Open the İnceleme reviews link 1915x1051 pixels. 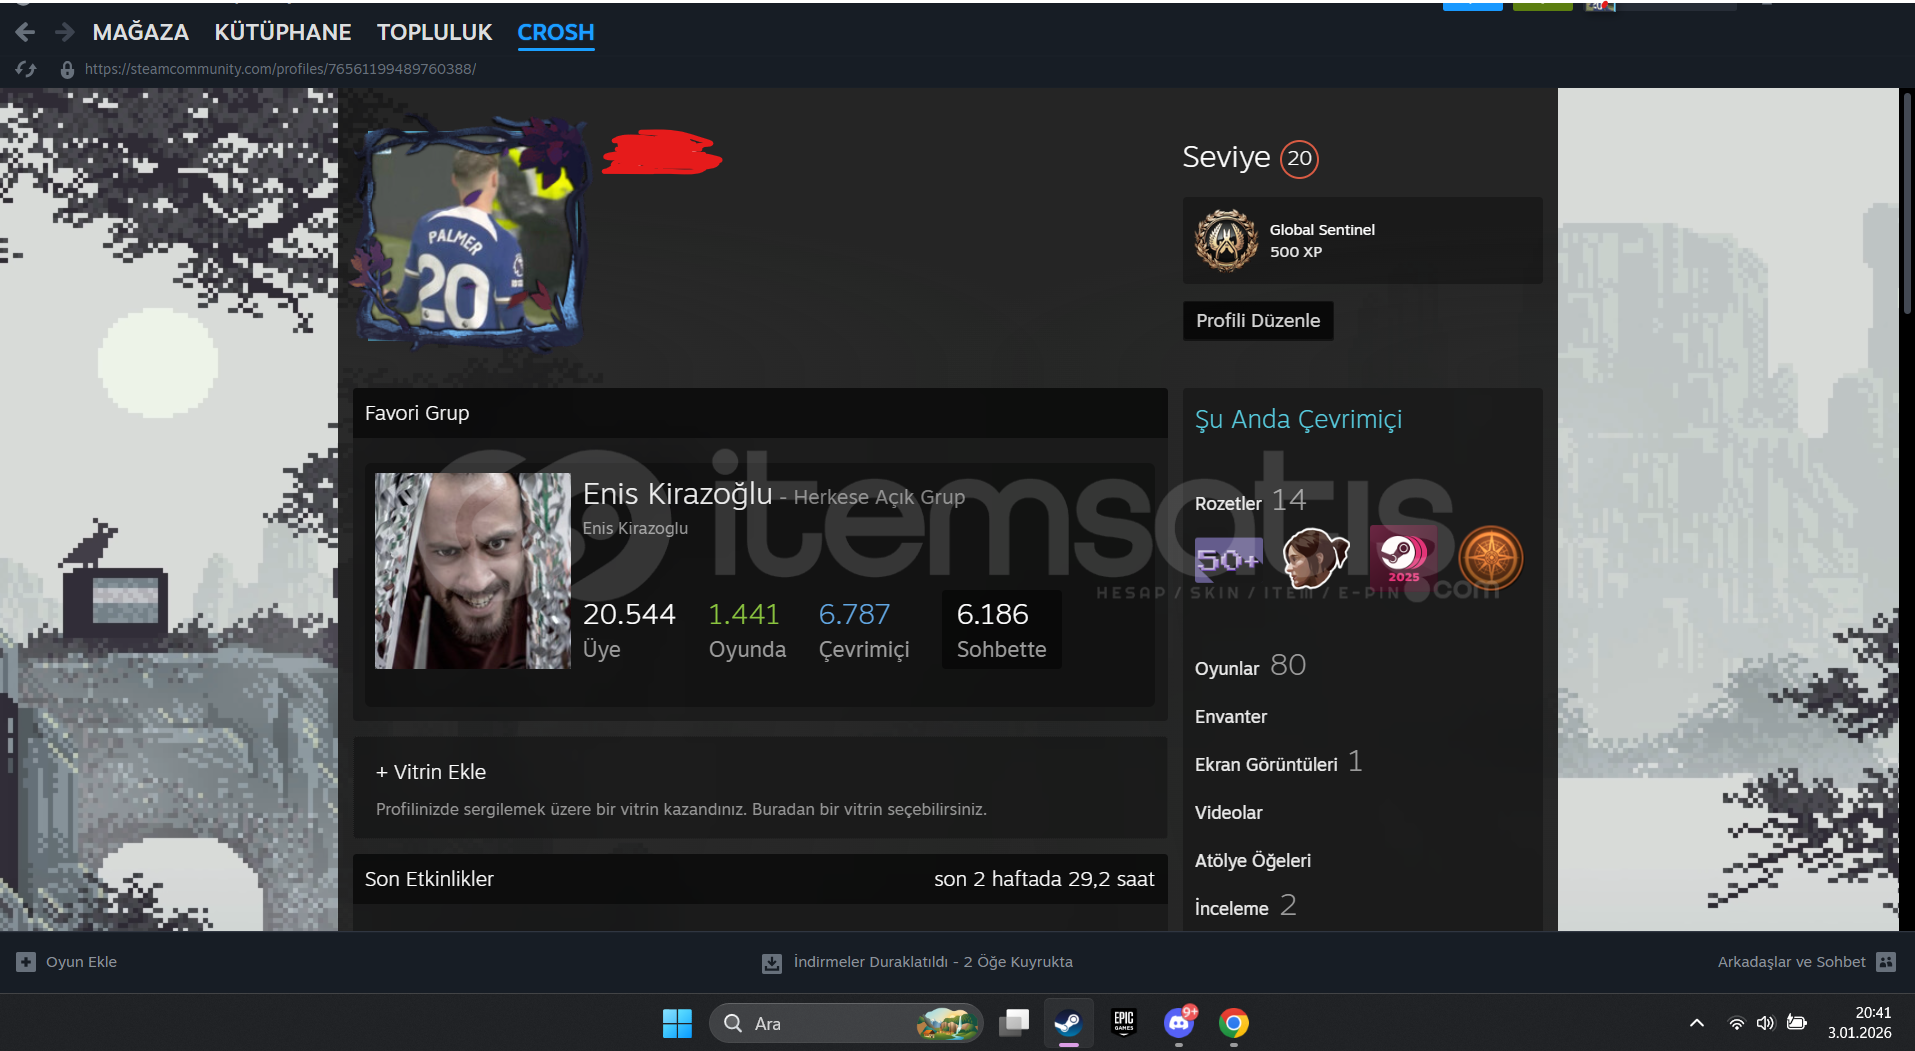[1245, 907]
